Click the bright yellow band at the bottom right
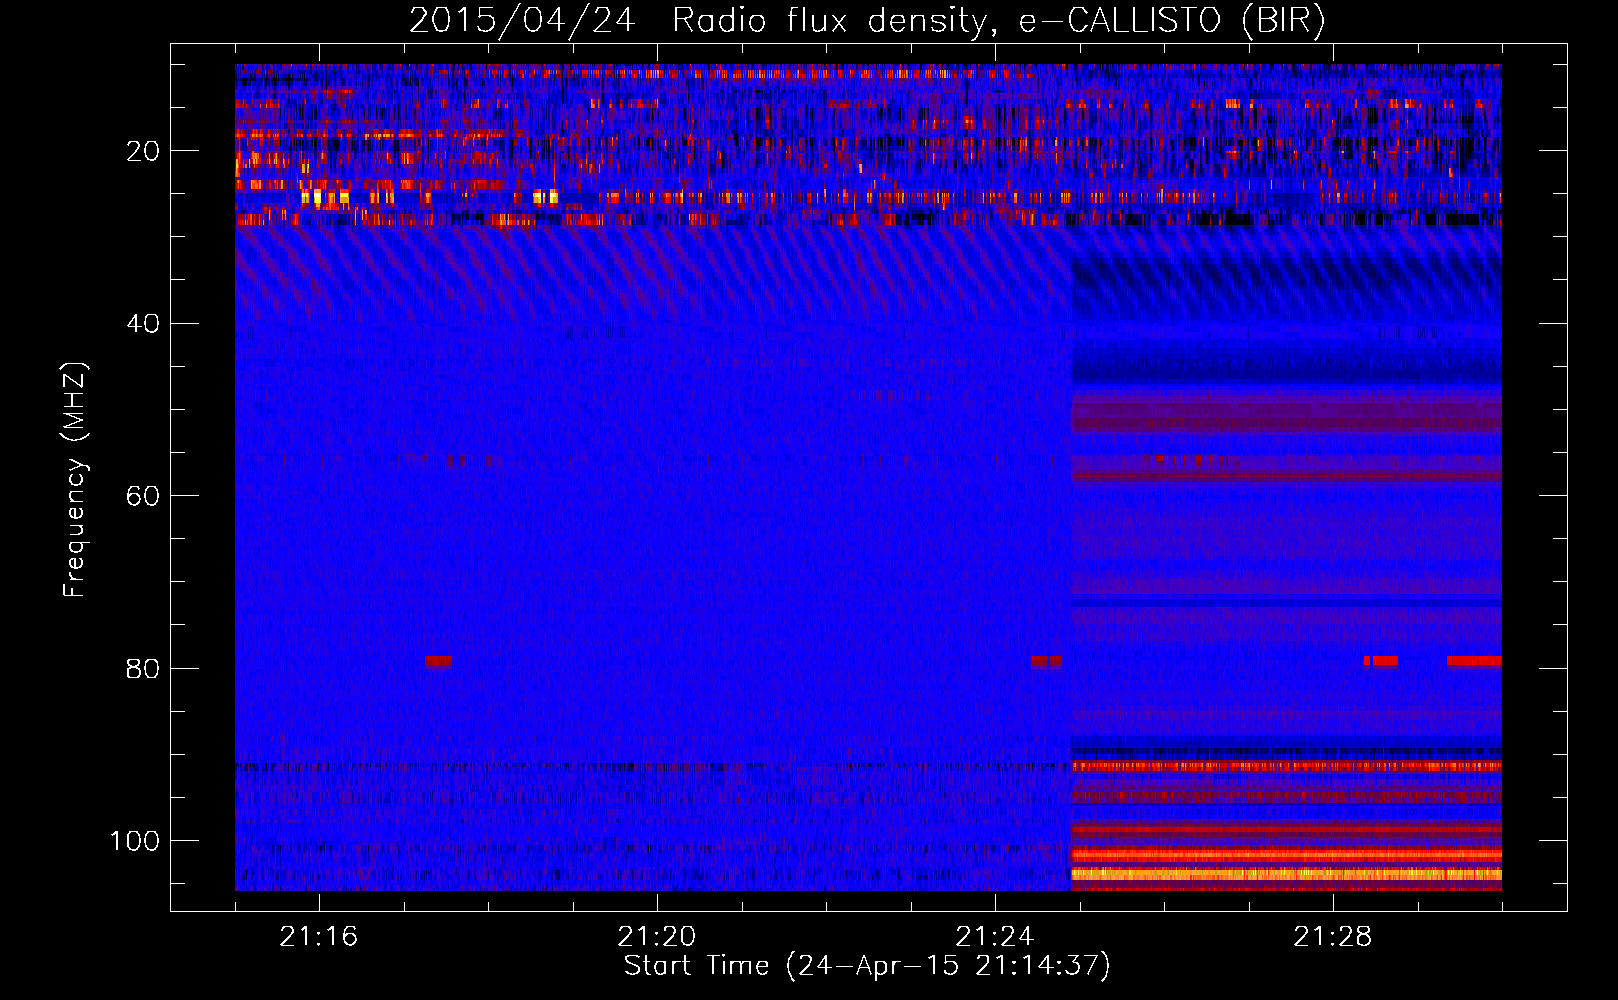Image resolution: width=1618 pixels, height=1000 pixels. click(x=1286, y=874)
